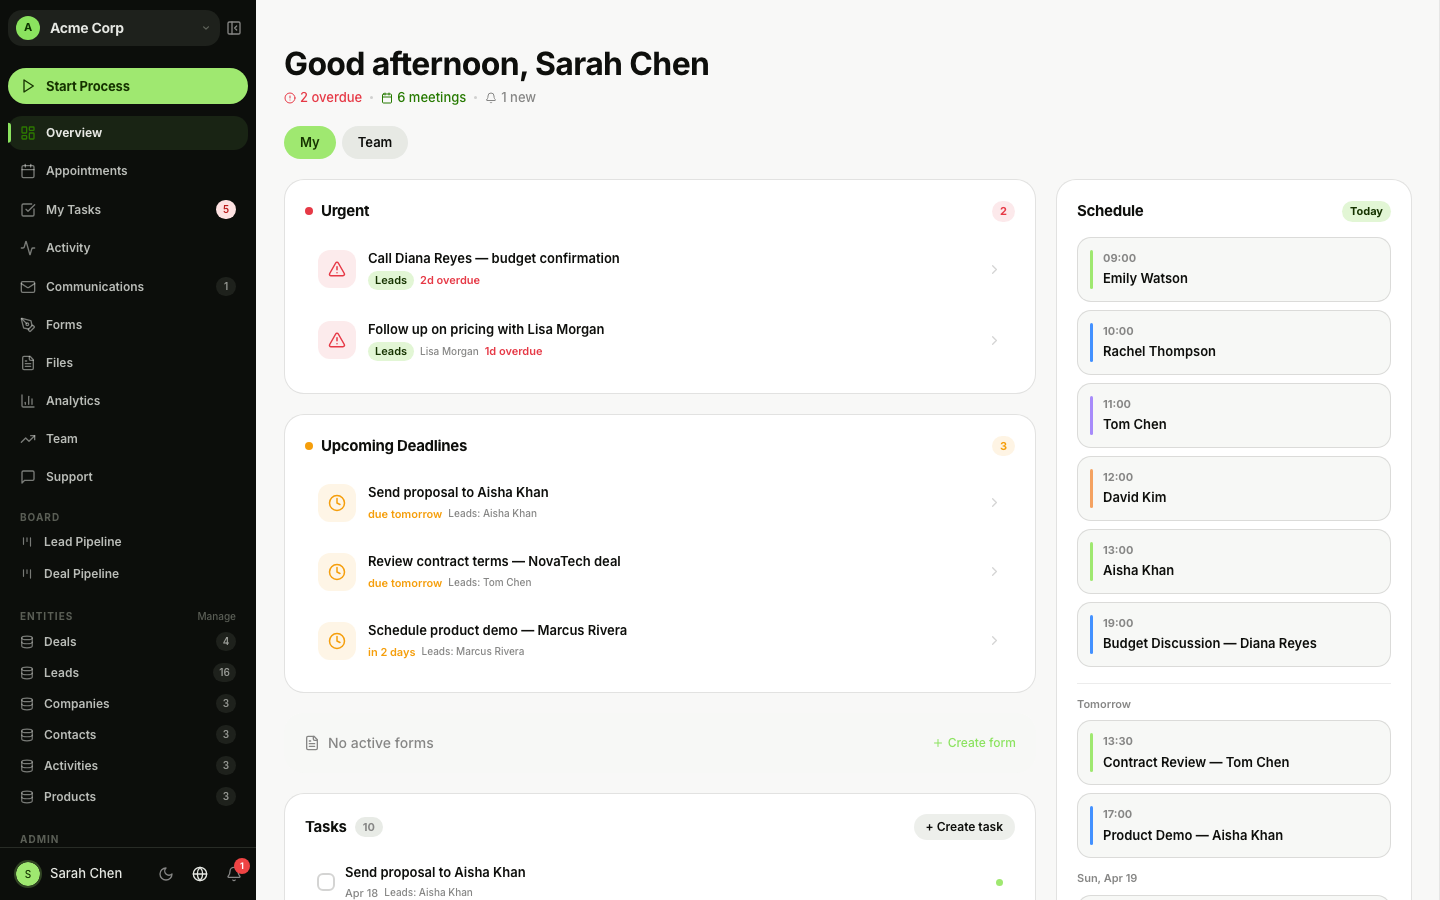Image resolution: width=1440 pixels, height=900 pixels.
Task: Open the Aisha Khan 13:00 schedule card
Action: point(1233,561)
